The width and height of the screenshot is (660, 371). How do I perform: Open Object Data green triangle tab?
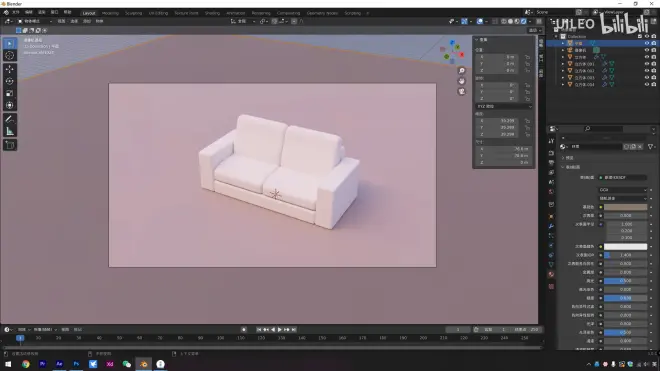coord(551,264)
